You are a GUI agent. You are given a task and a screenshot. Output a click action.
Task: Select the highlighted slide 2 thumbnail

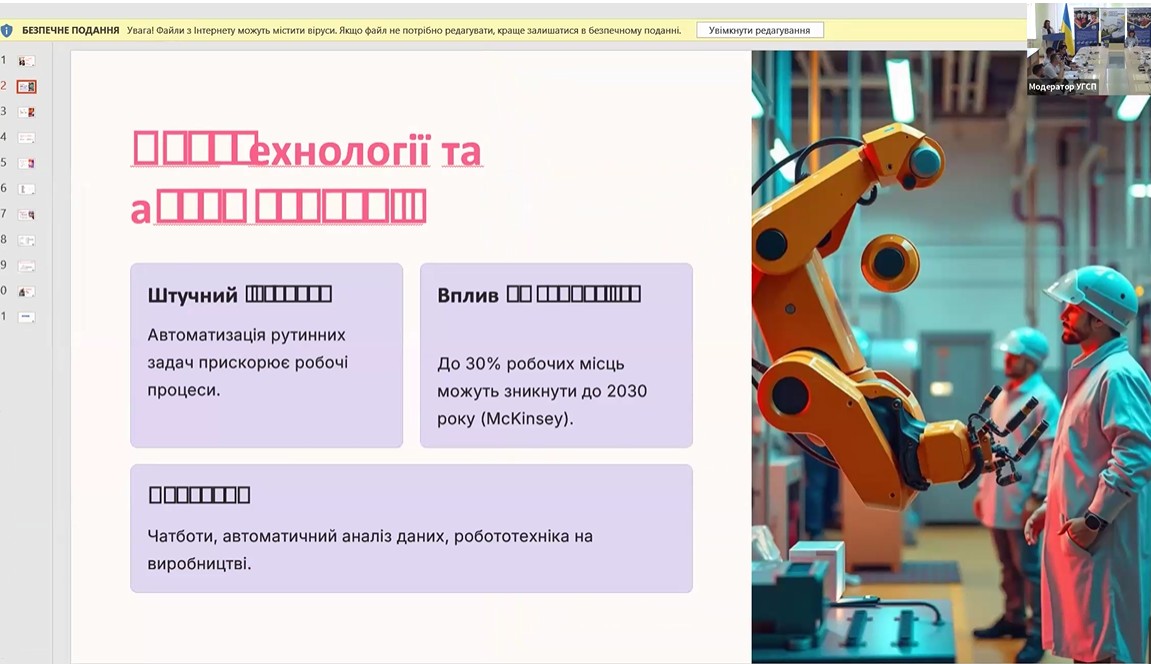pyautogui.click(x=26, y=87)
